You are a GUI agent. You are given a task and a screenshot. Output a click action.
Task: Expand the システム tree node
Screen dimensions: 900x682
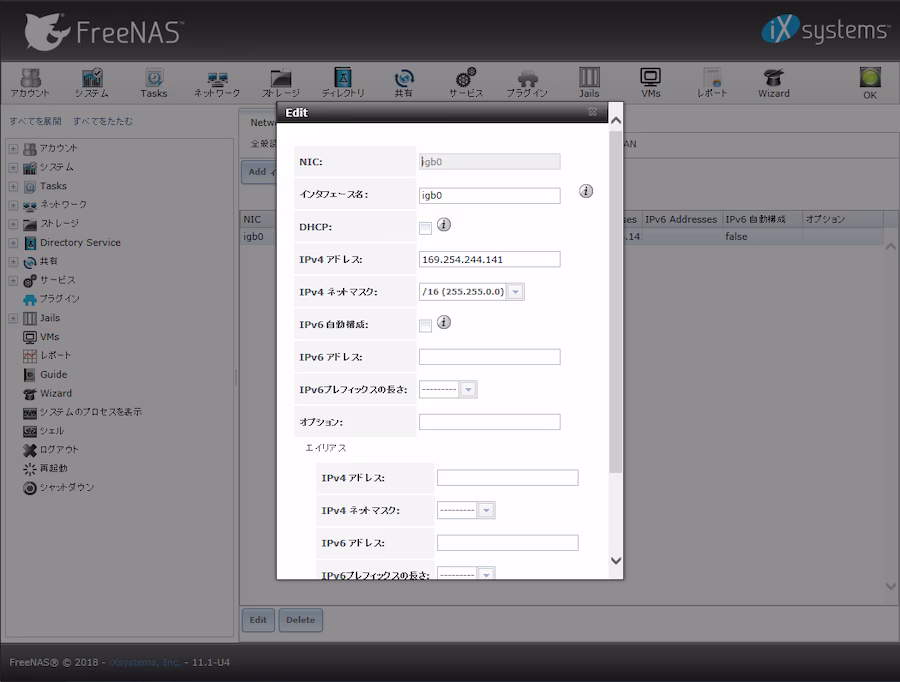click(13, 168)
